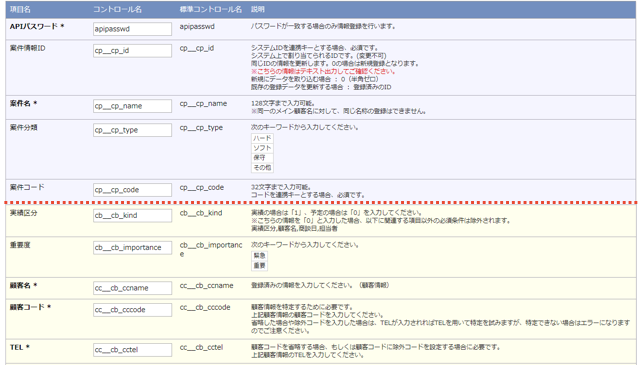
Task: Select the cc__cb_ccname input field
Action: click(132, 288)
